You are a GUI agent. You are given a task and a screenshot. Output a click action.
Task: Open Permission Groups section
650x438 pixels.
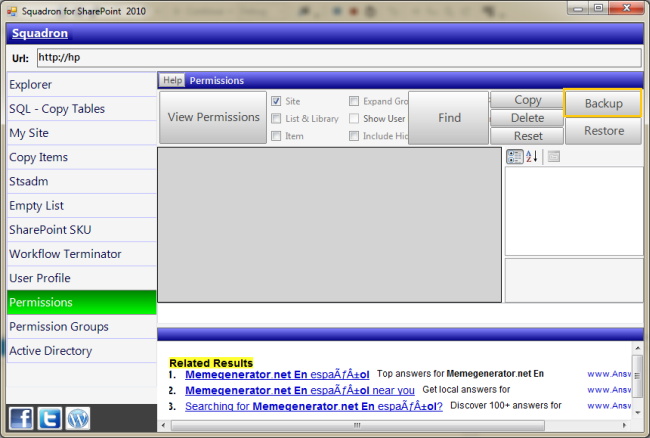pyautogui.click(x=82, y=327)
